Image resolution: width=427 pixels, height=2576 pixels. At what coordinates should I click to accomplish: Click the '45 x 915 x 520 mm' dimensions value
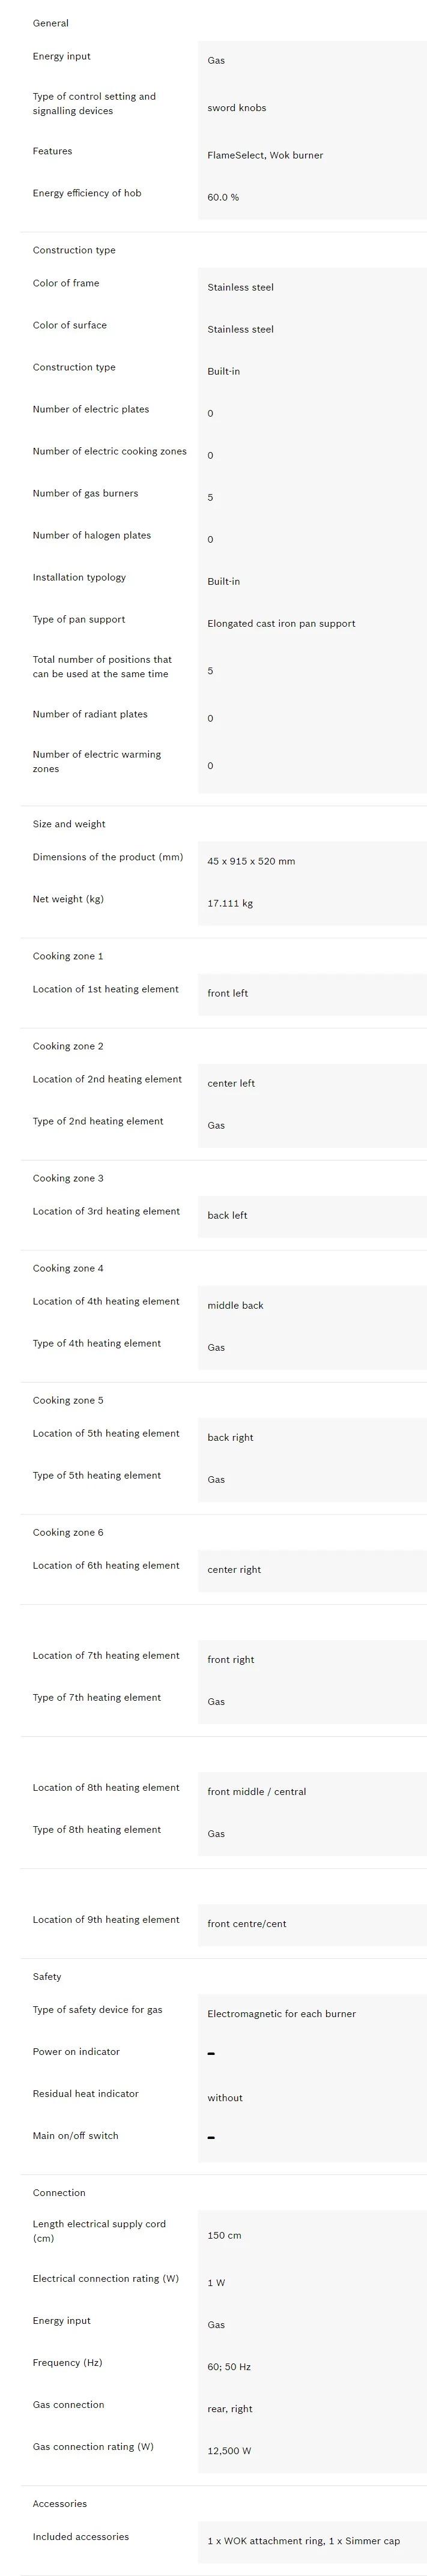tap(251, 862)
